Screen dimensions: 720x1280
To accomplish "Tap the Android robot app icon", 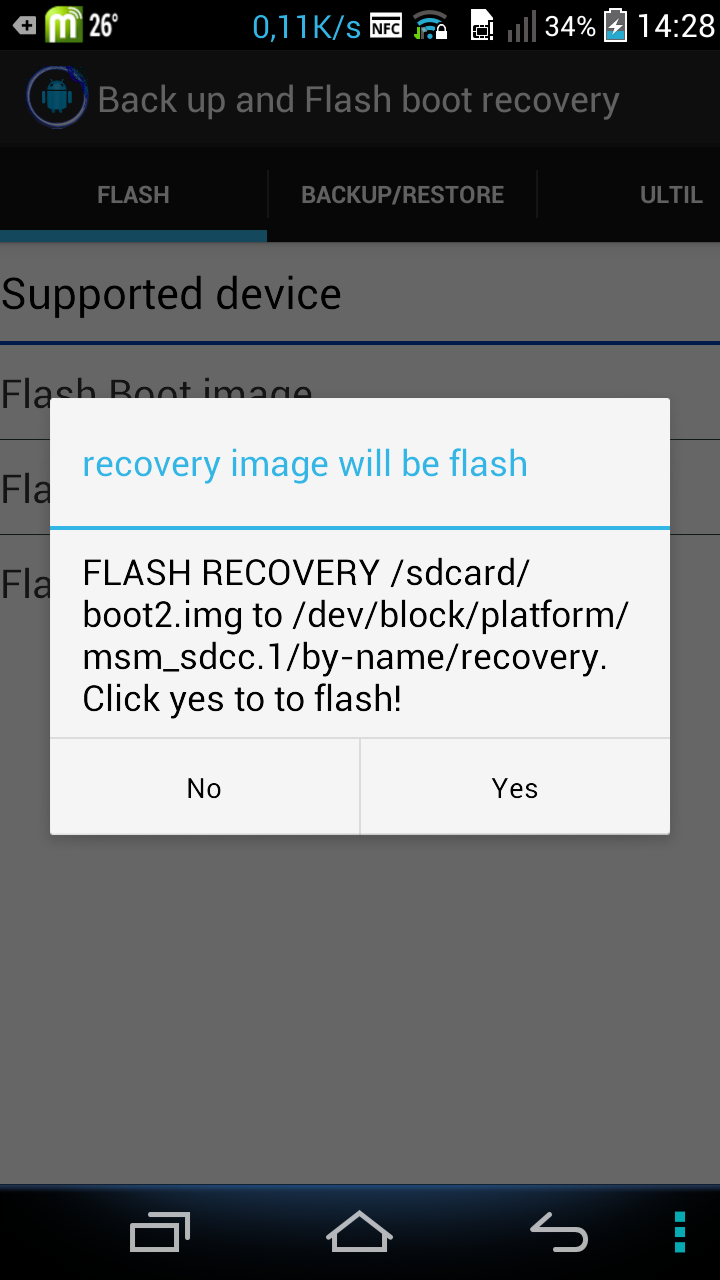I will (56, 99).
